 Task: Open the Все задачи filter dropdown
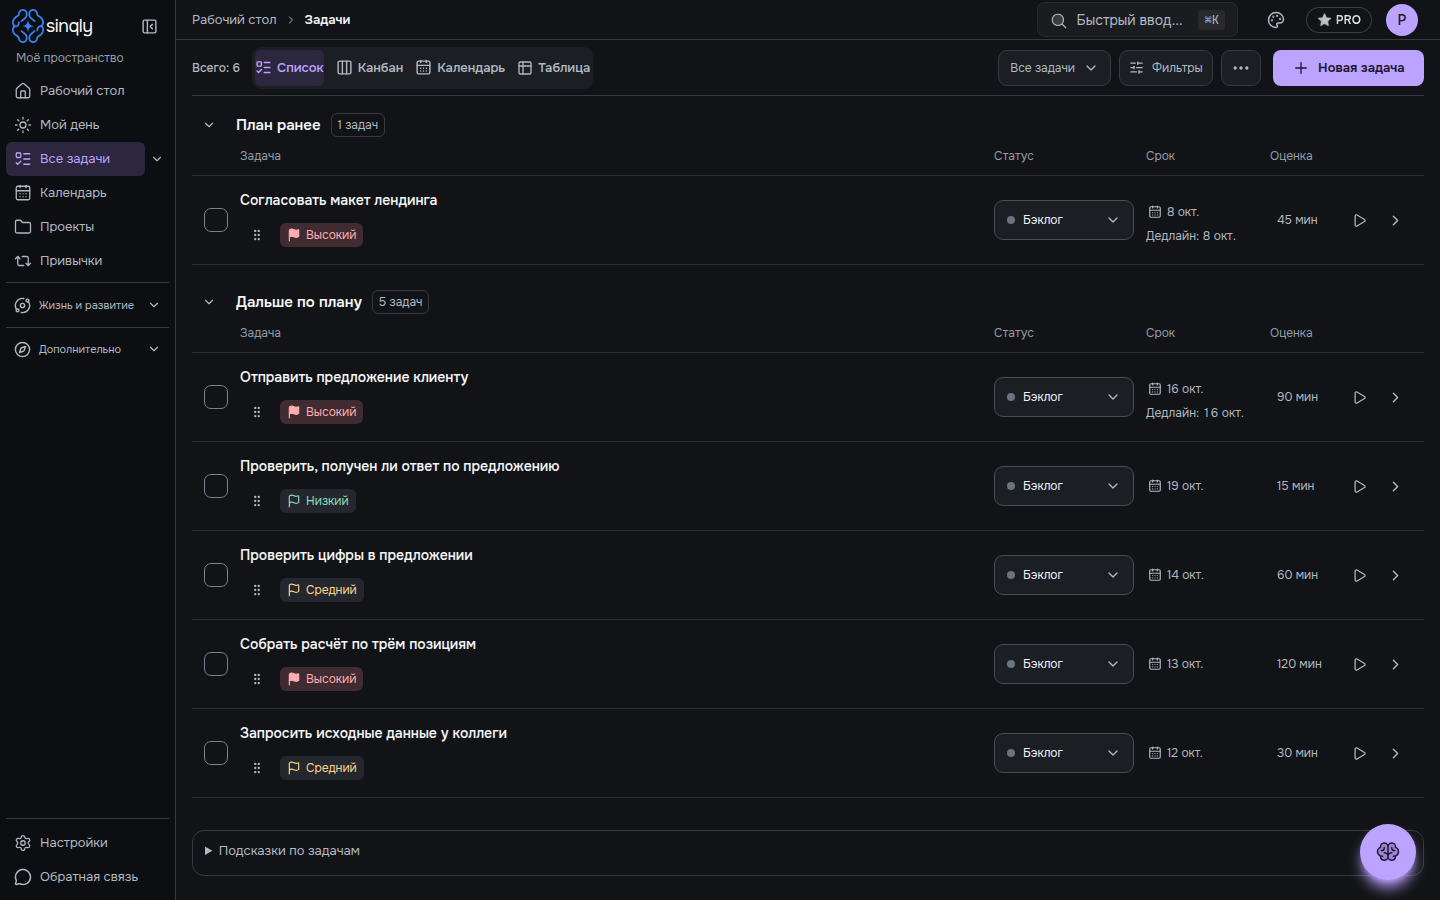pyautogui.click(x=1054, y=68)
